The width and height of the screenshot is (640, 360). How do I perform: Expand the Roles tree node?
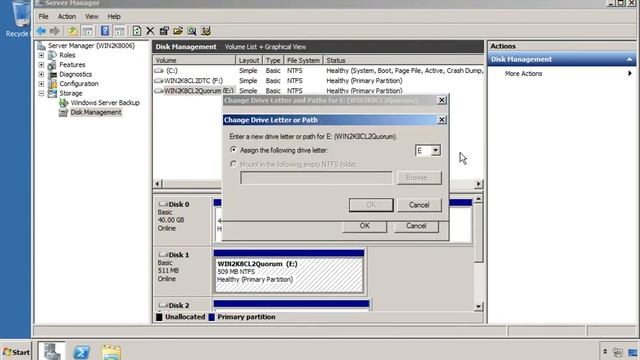41,55
